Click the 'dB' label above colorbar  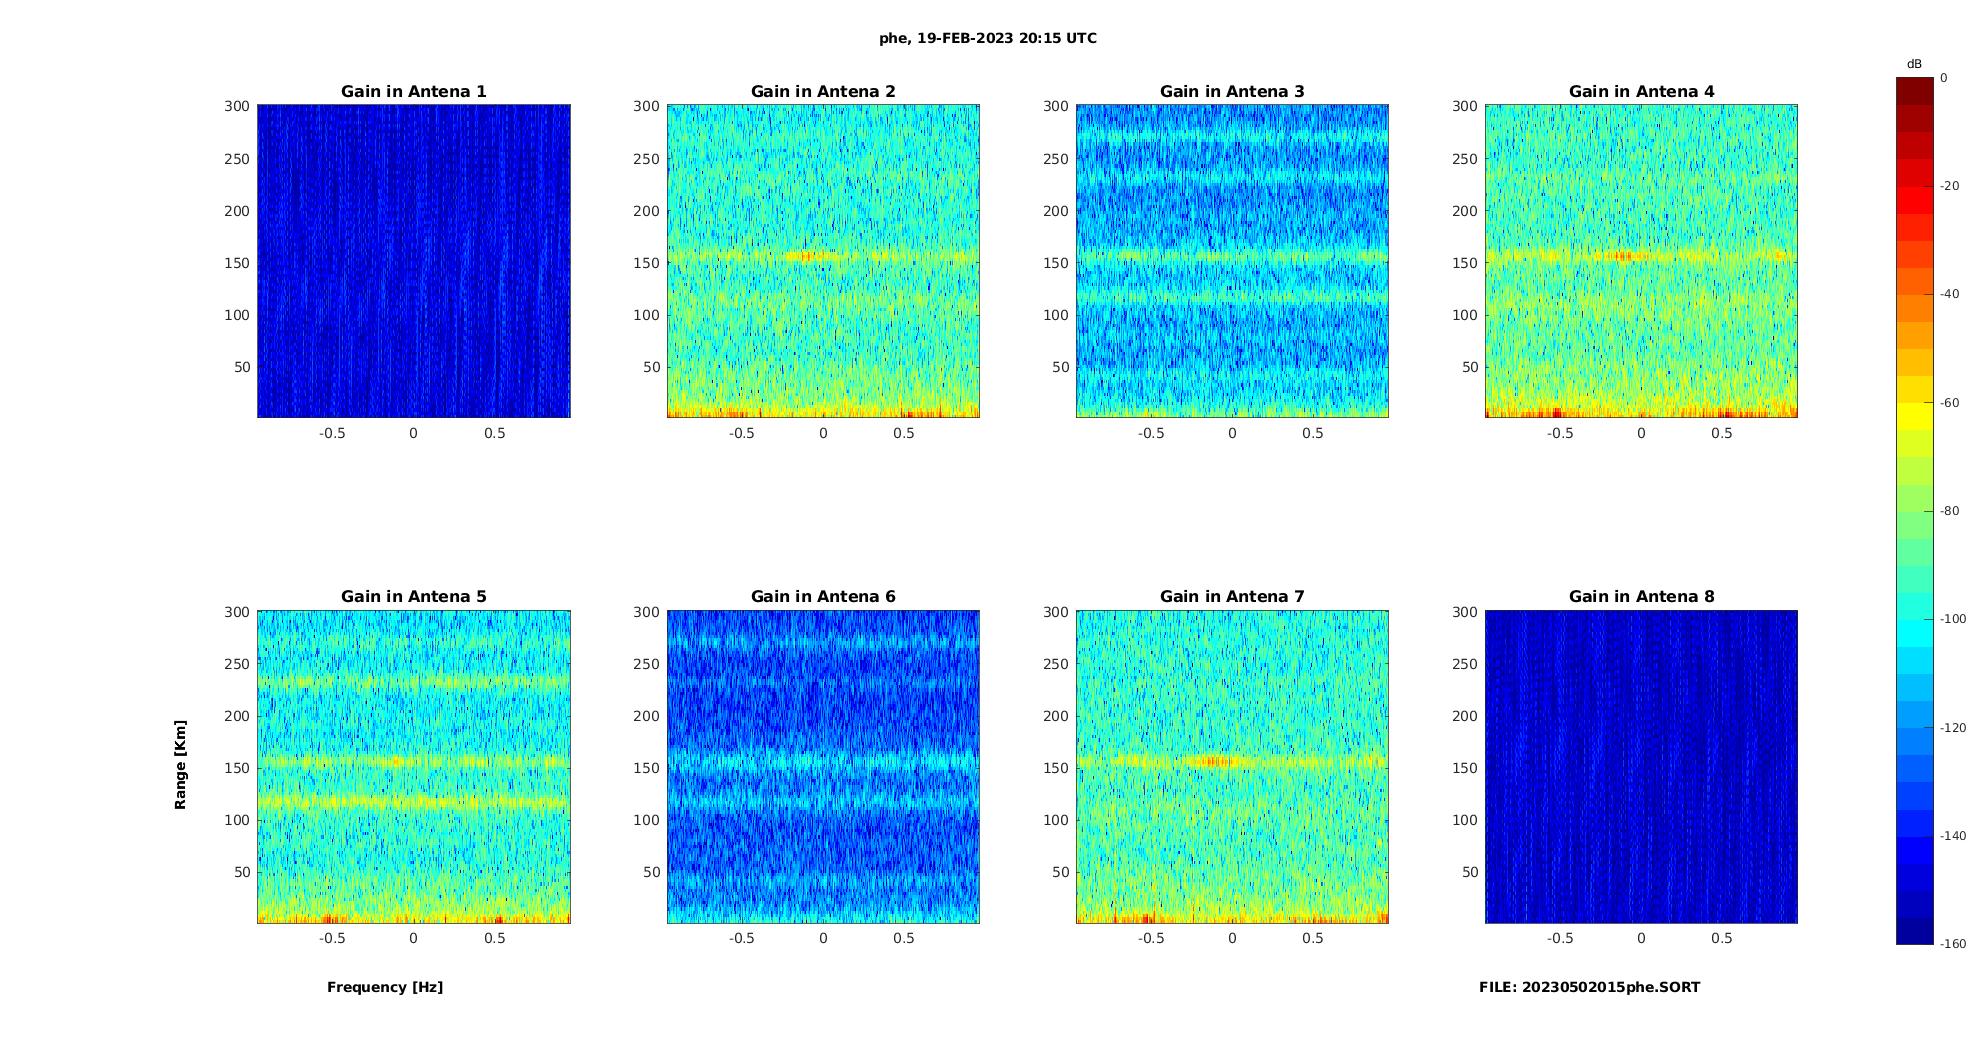pos(1914,64)
